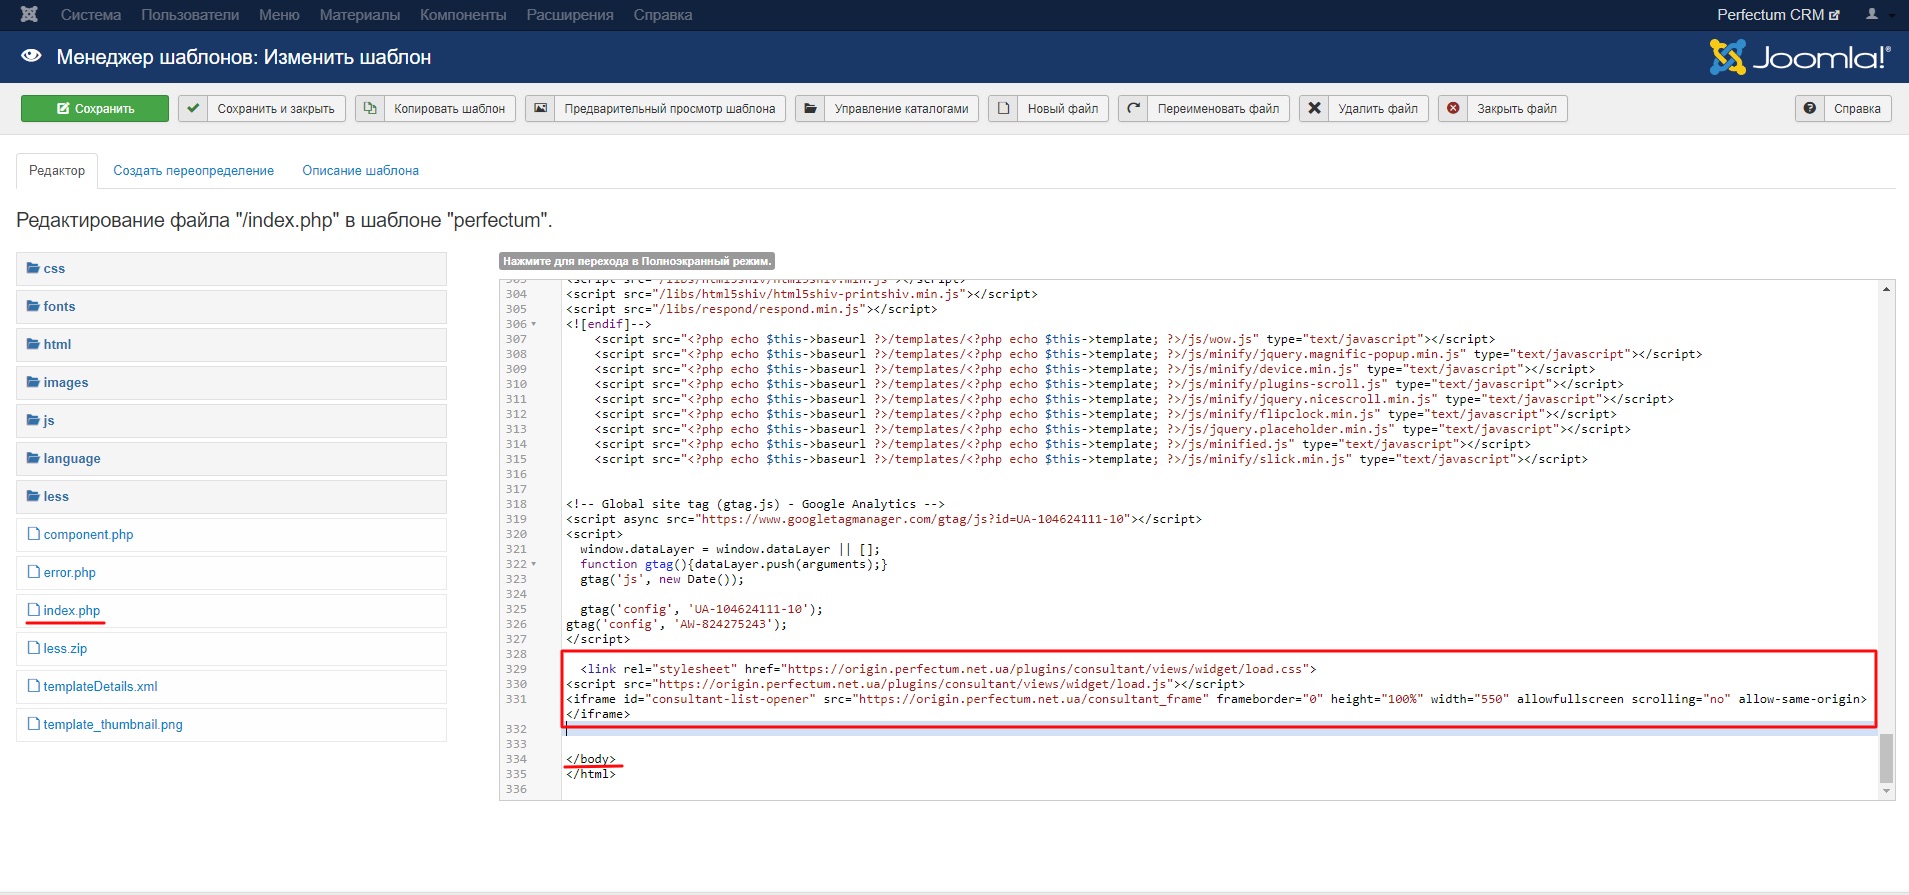Collapse code fold arrow at line 322
This screenshot has width=1909, height=895.
coord(534,564)
